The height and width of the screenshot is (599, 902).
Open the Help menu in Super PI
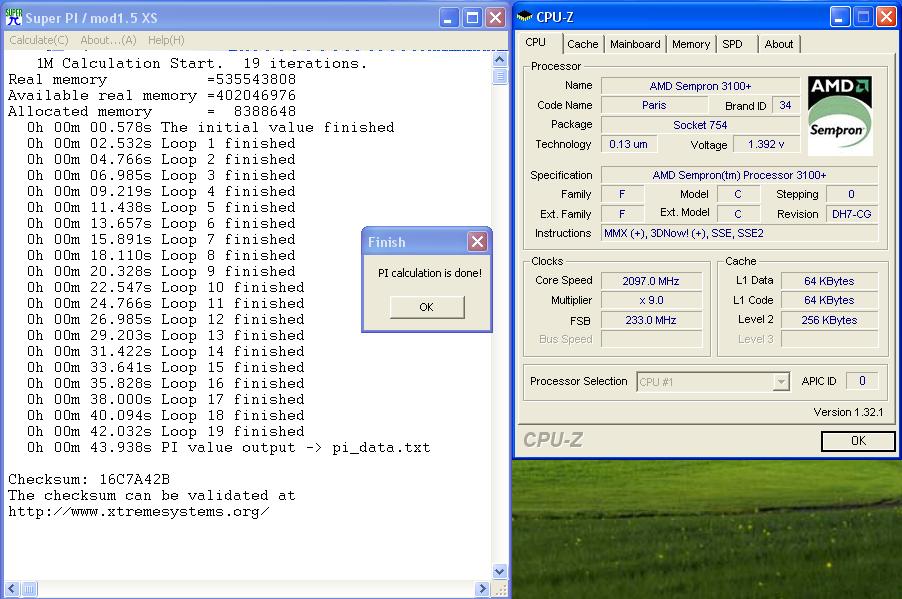(166, 40)
